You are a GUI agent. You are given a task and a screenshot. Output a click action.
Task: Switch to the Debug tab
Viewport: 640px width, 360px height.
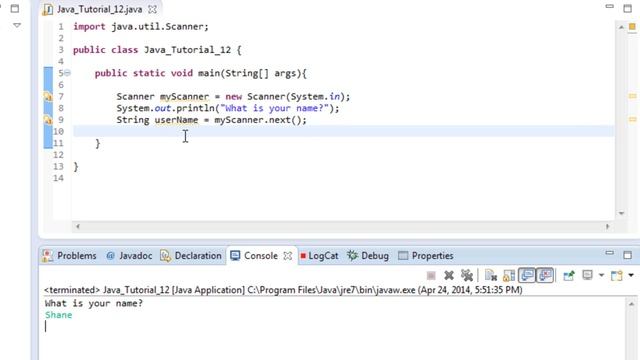click(x=368, y=256)
